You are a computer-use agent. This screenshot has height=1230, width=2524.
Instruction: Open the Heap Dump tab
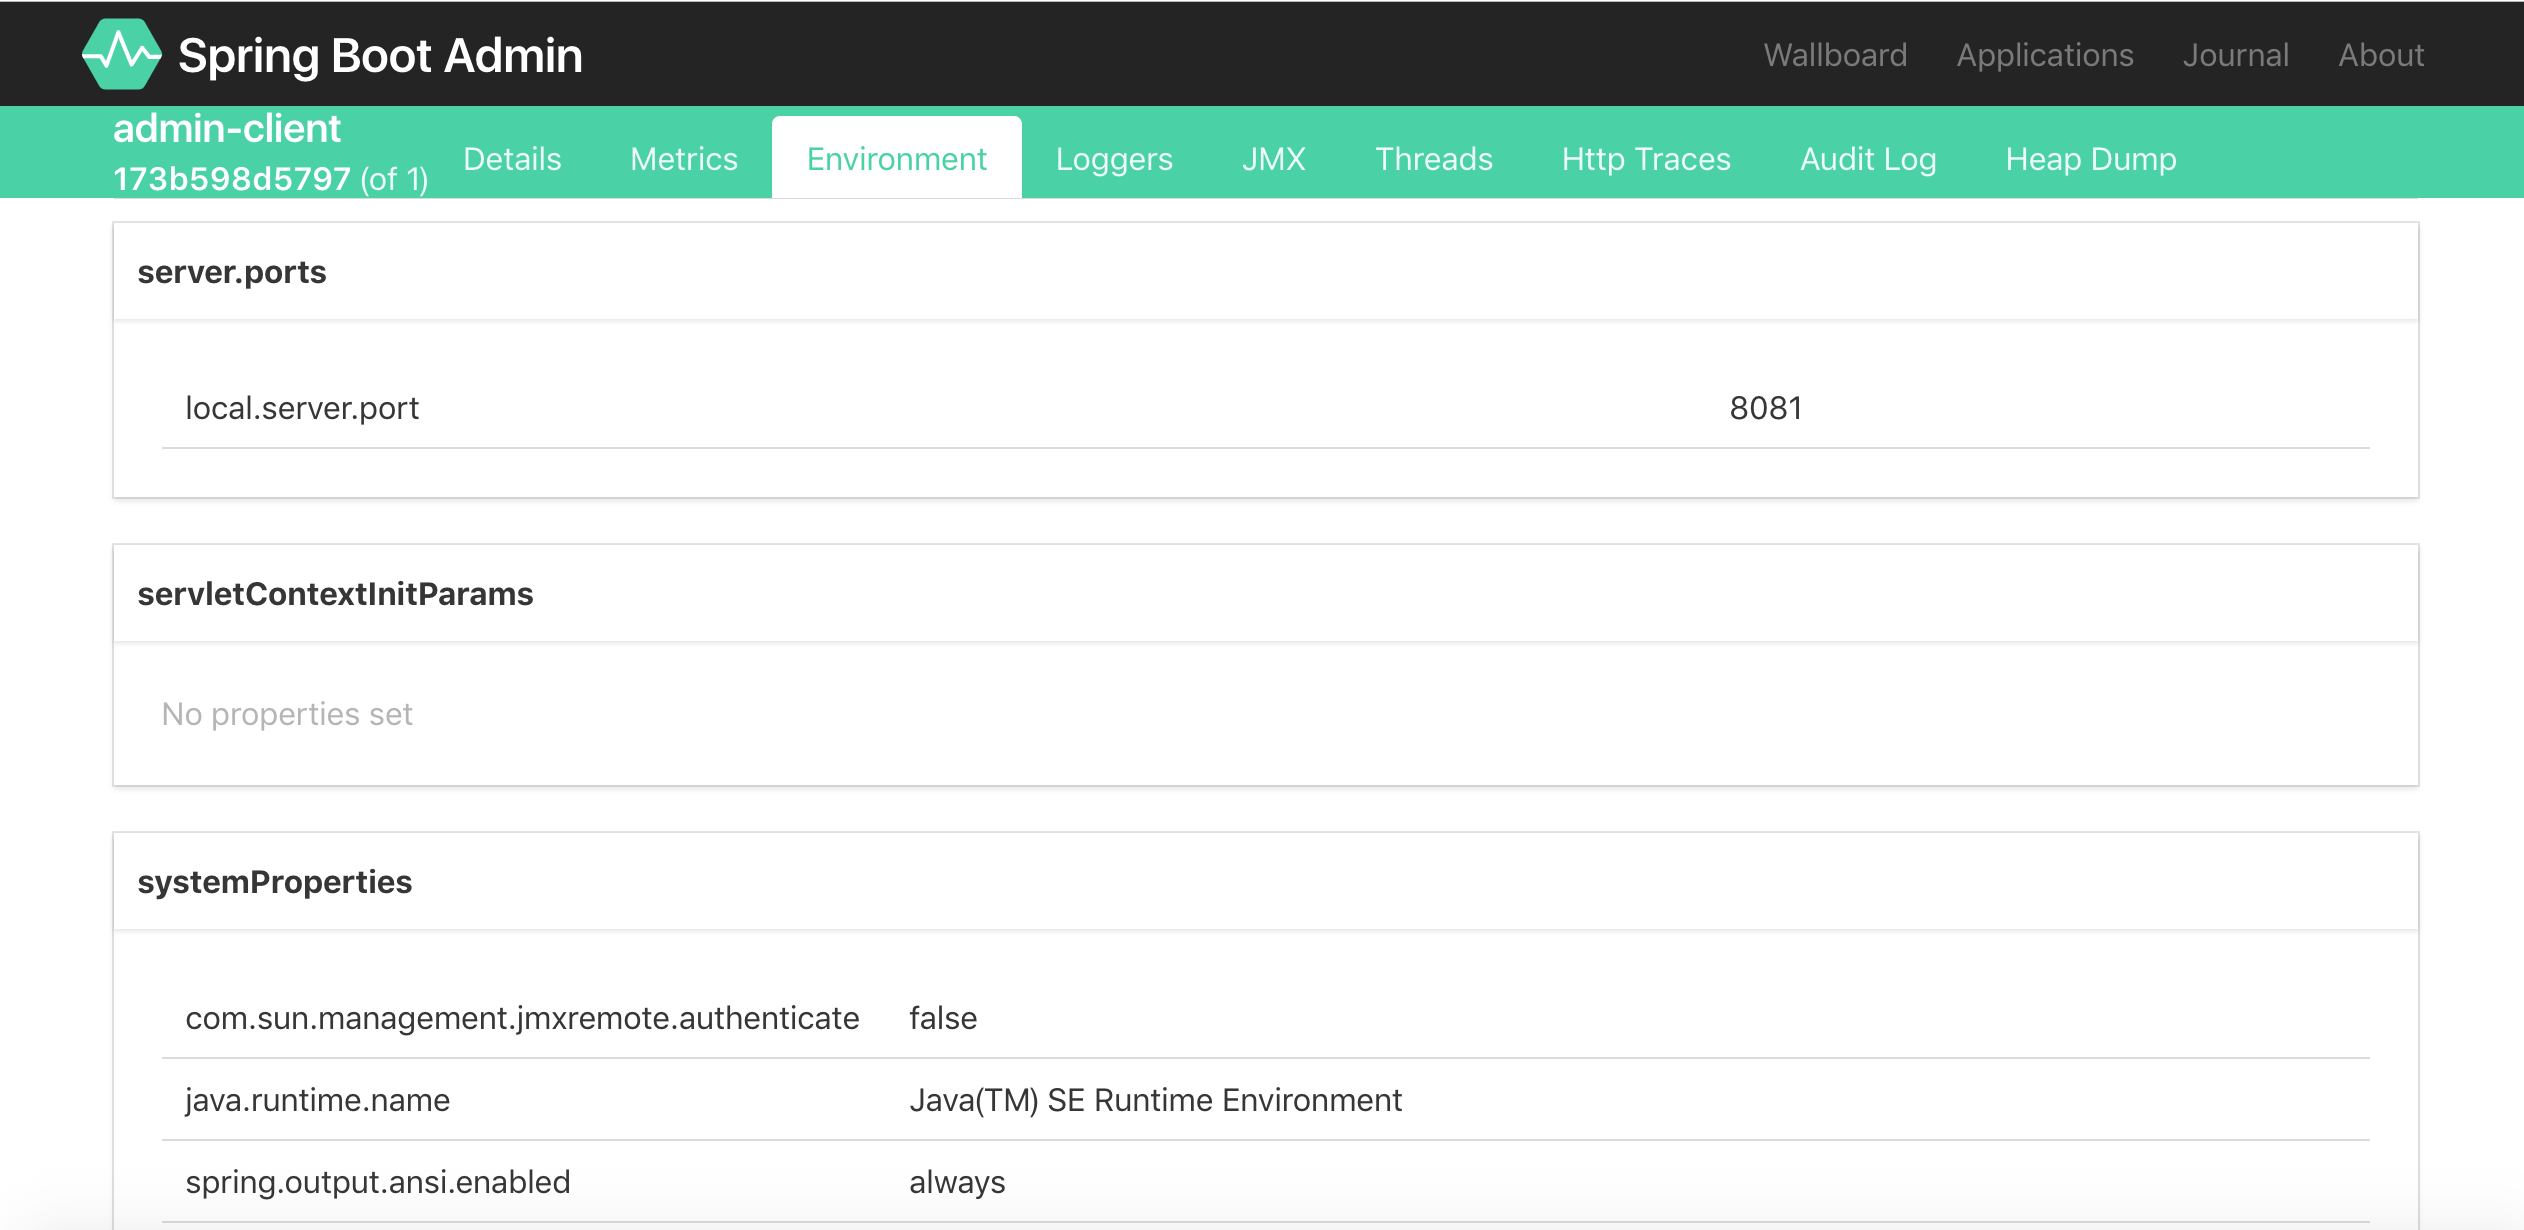(2091, 159)
